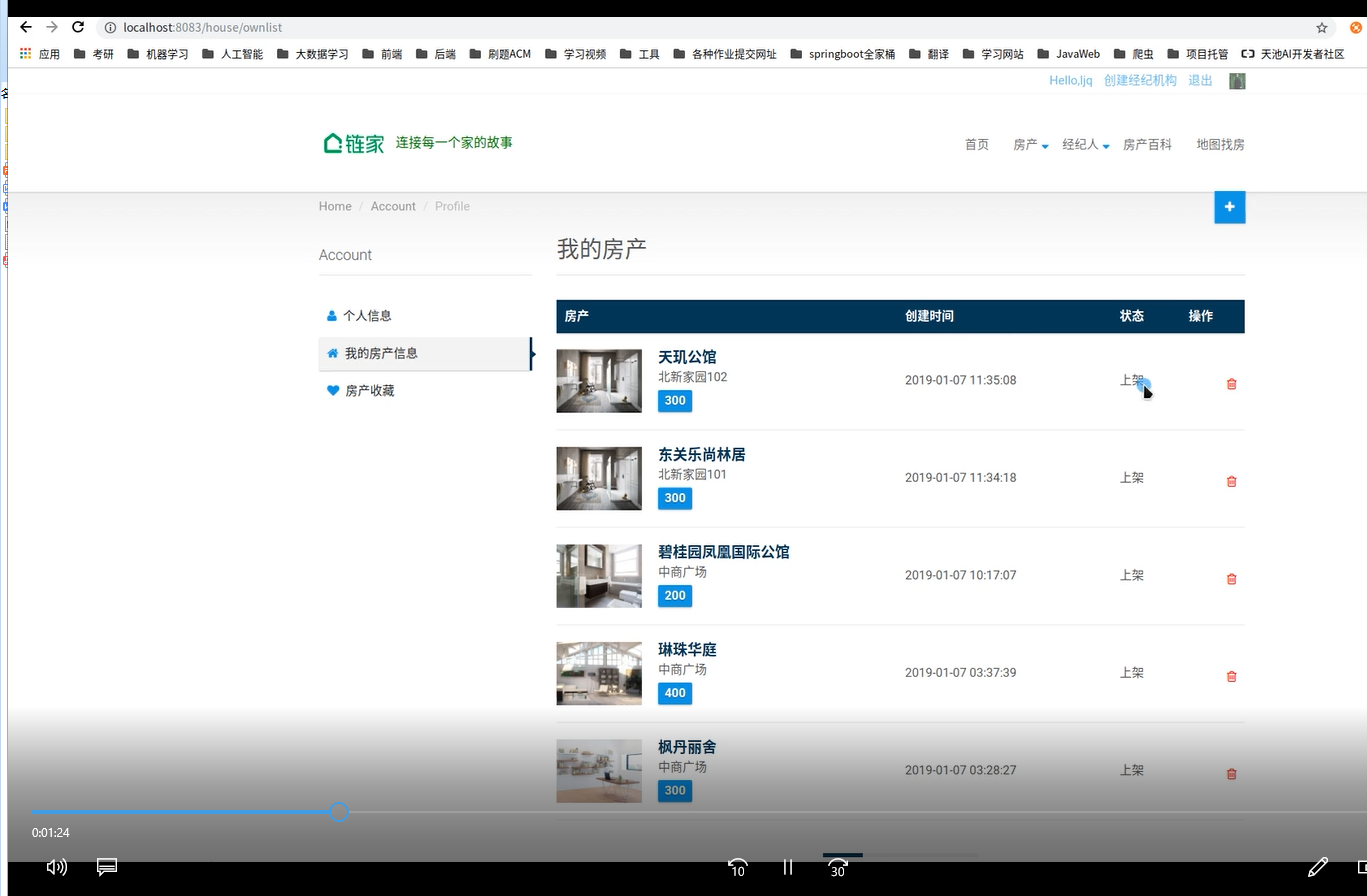Viewport: 1367px width, 896px height.
Task: Open the springboot全家桶 bookmark folder
Action: pyautogui.click(x=842, y=54)
